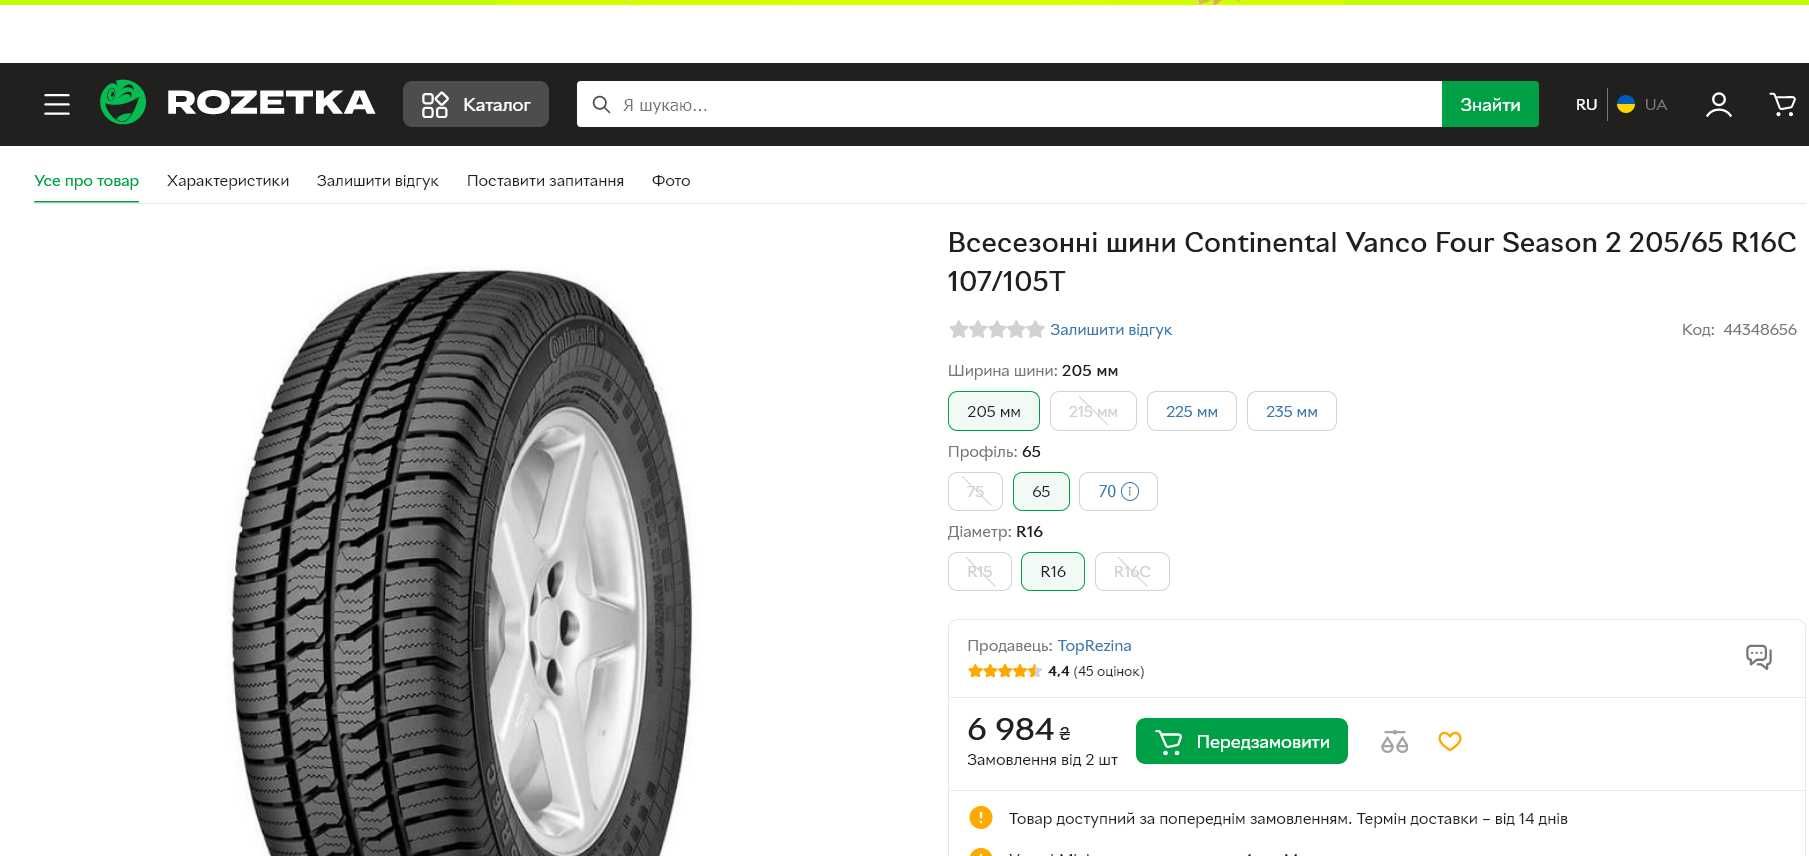This screenshot has height=856, width=1809.
Task: Select profile 75 option
Action: click(x=975, y=491)
